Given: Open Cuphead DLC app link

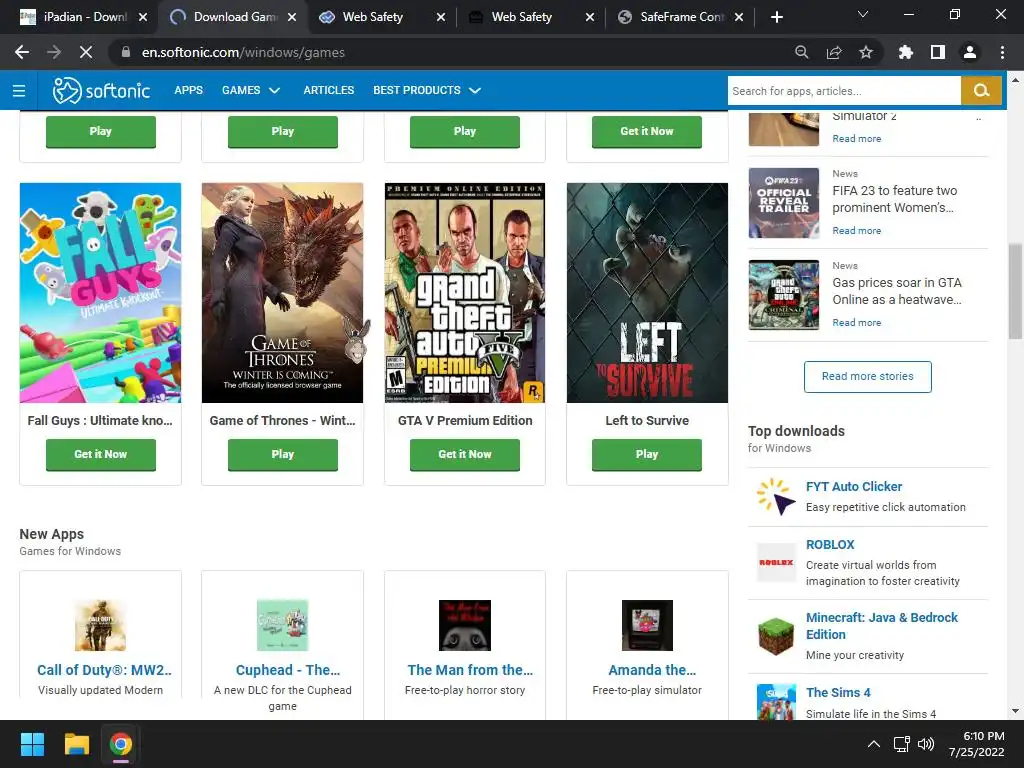Looking at the screenshot, I should pos(287,670).
